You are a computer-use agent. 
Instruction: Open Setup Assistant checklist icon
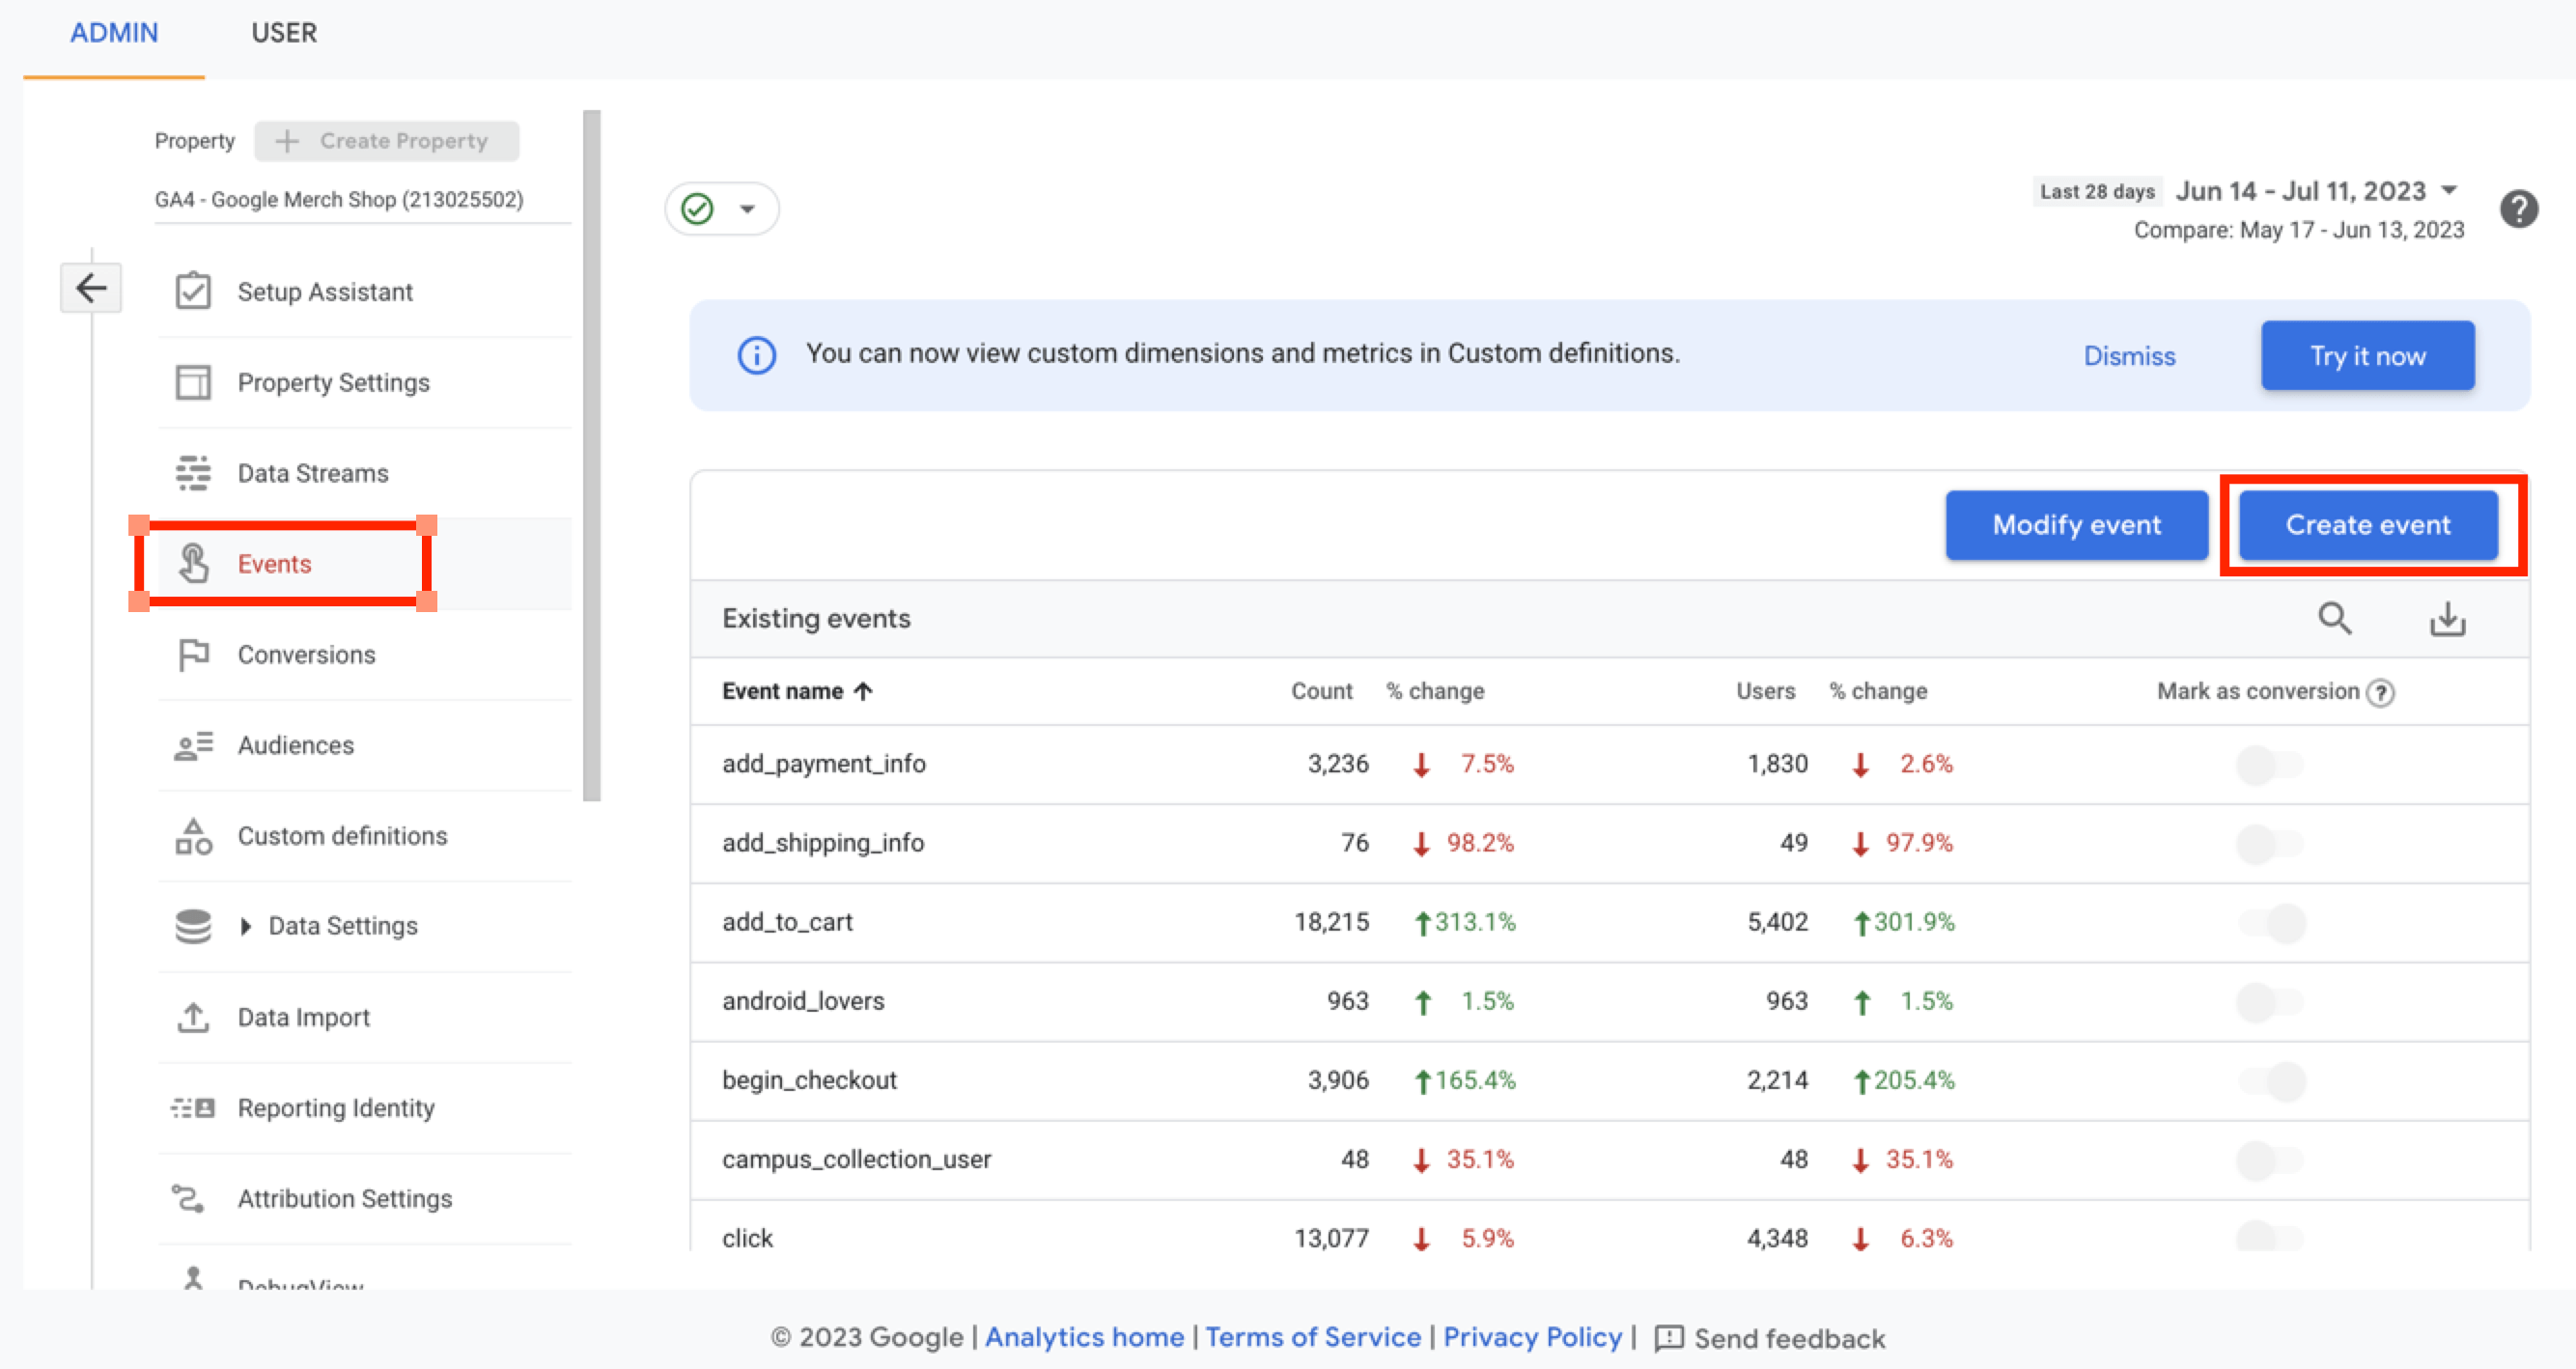193,291
